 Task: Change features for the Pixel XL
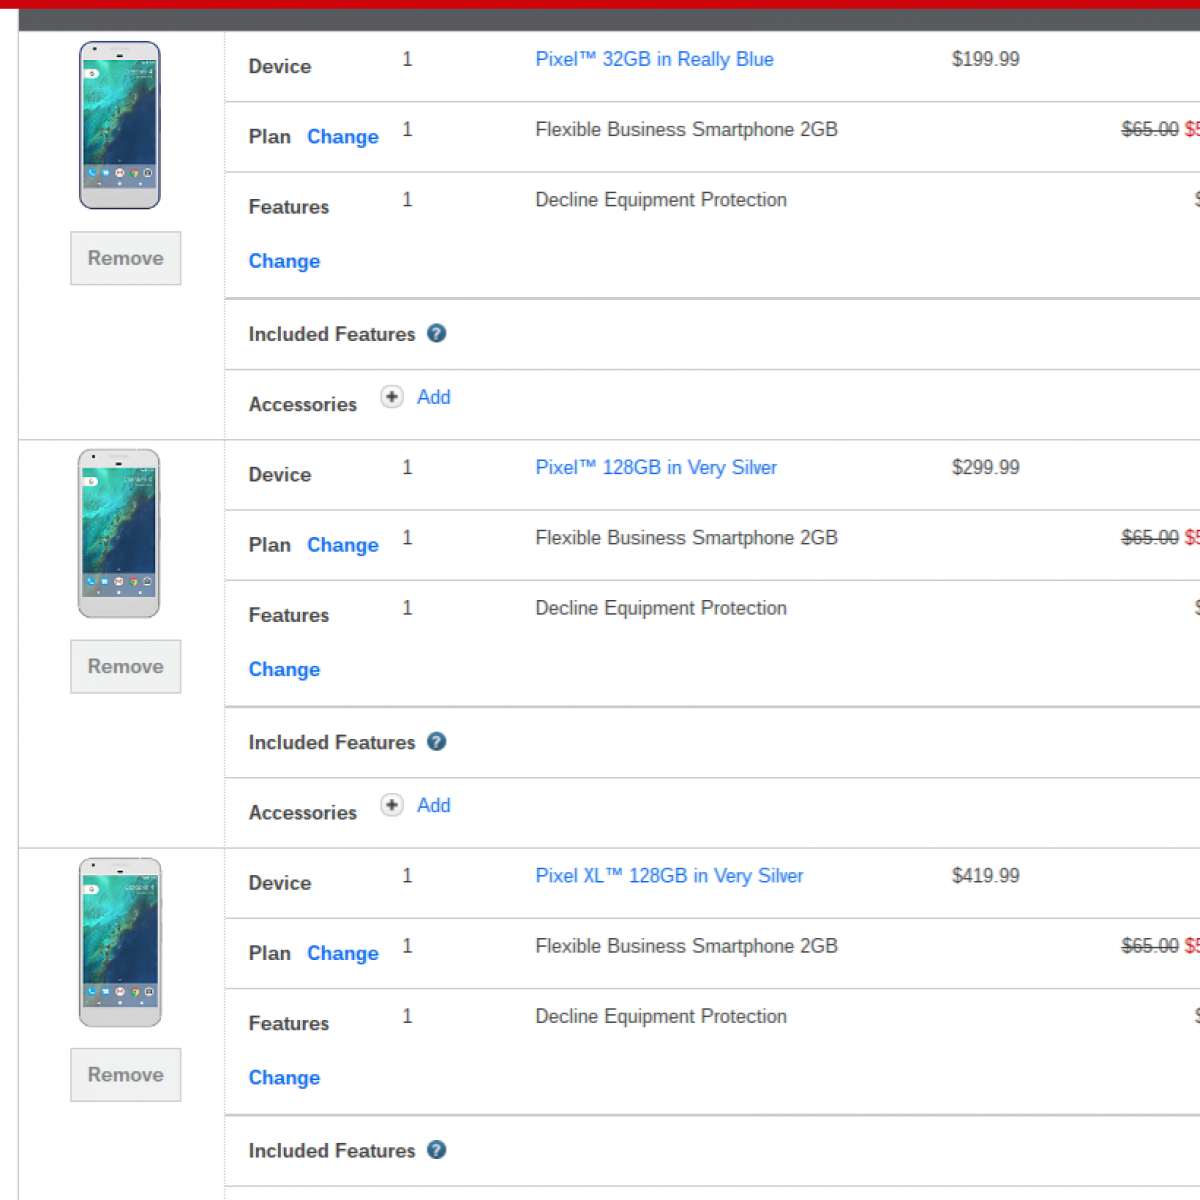[x=284, y=1077]
